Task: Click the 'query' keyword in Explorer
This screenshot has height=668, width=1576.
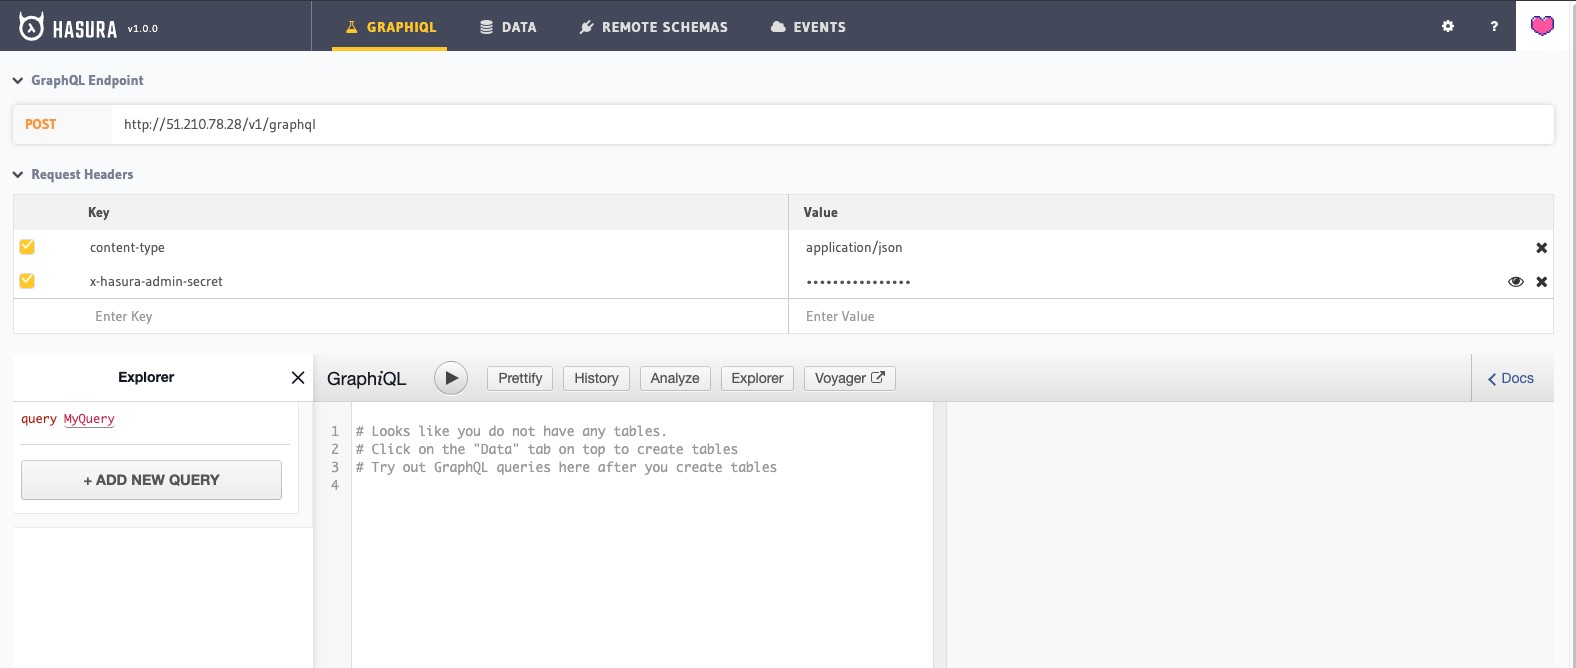Action: pos(39,419)
